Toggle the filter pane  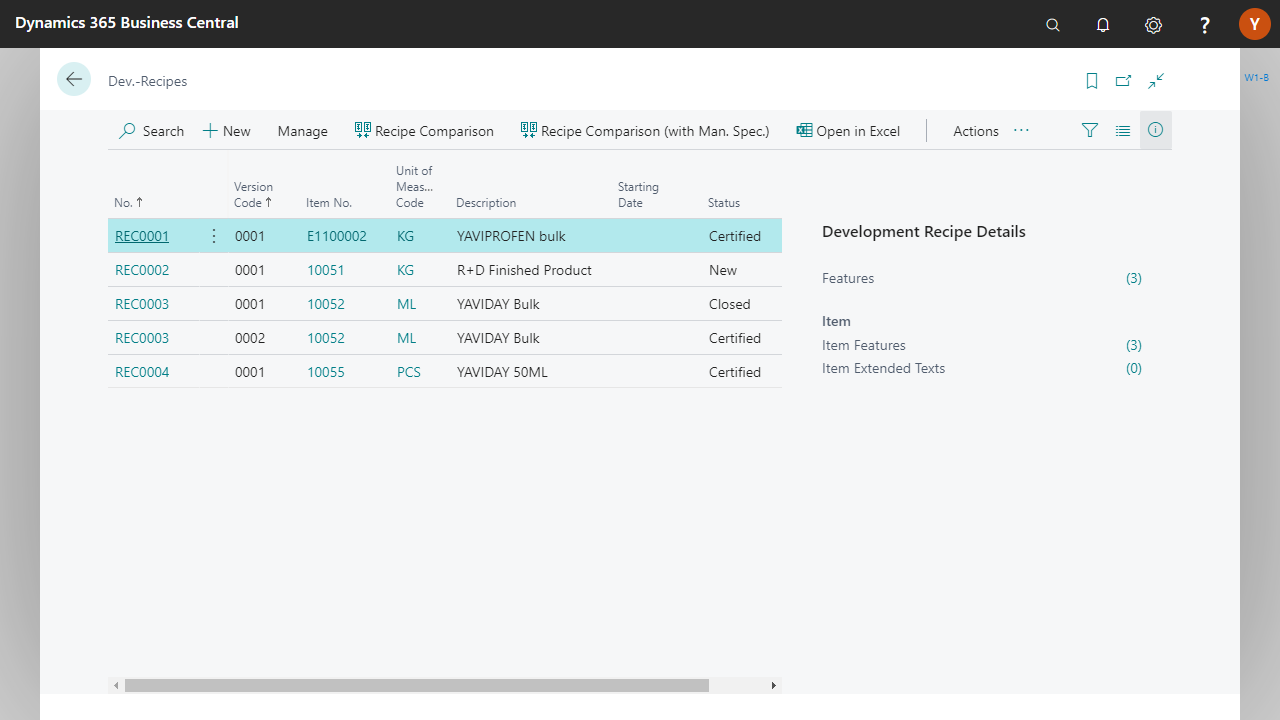pos(1090,130)
